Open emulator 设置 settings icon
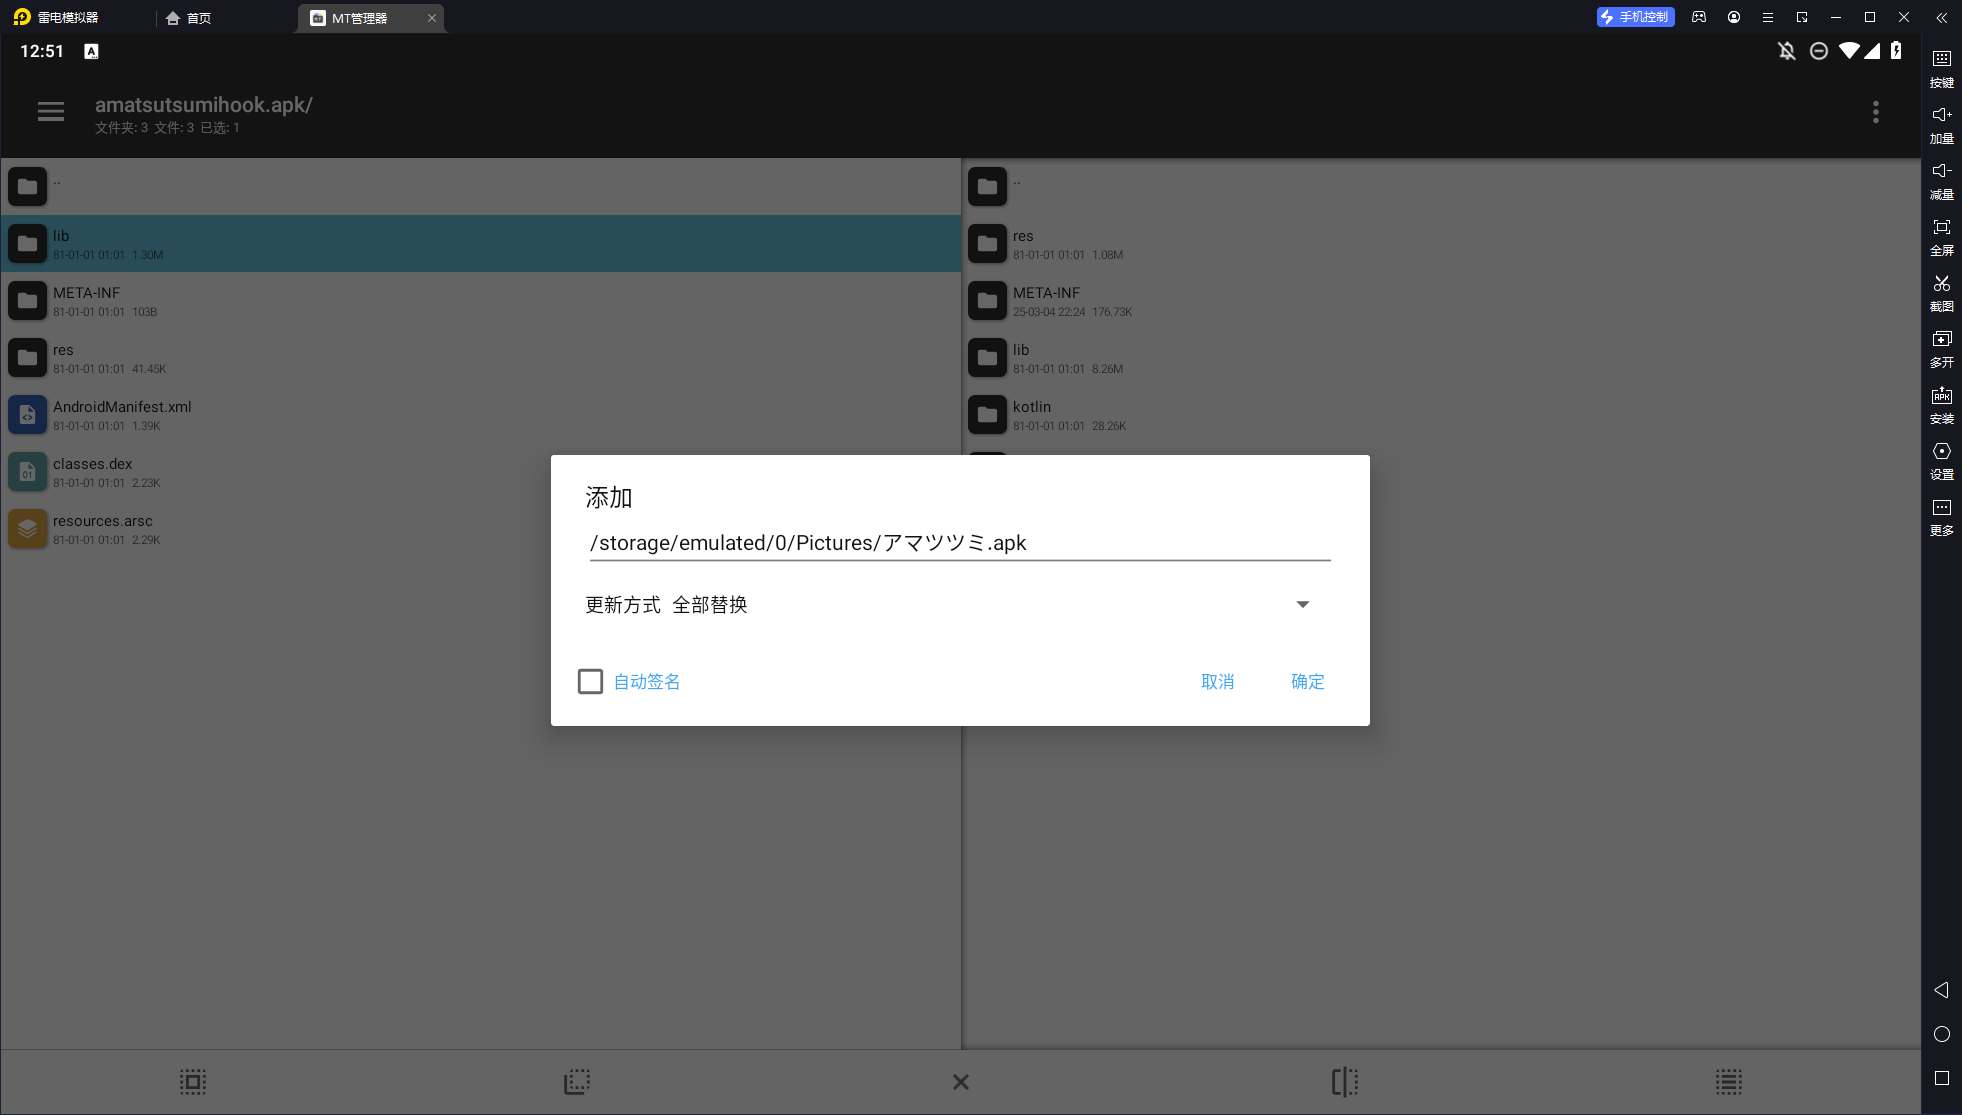The width and height of the screenshot is (1962, 1115). (1941, 452)
